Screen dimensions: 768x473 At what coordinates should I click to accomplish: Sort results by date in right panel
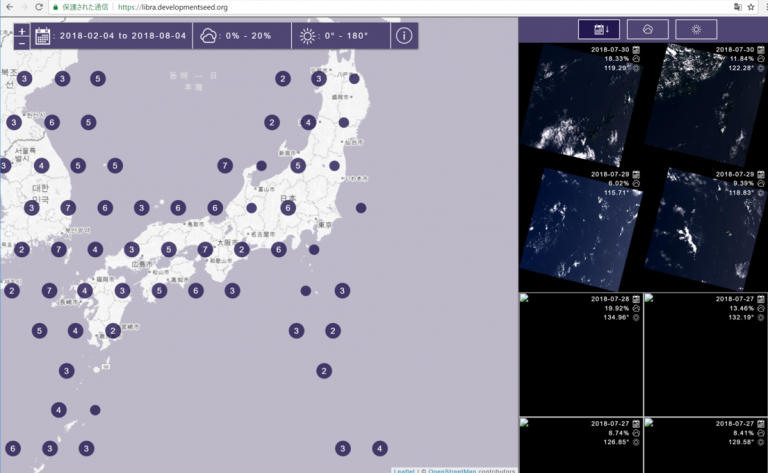point(599,29)
